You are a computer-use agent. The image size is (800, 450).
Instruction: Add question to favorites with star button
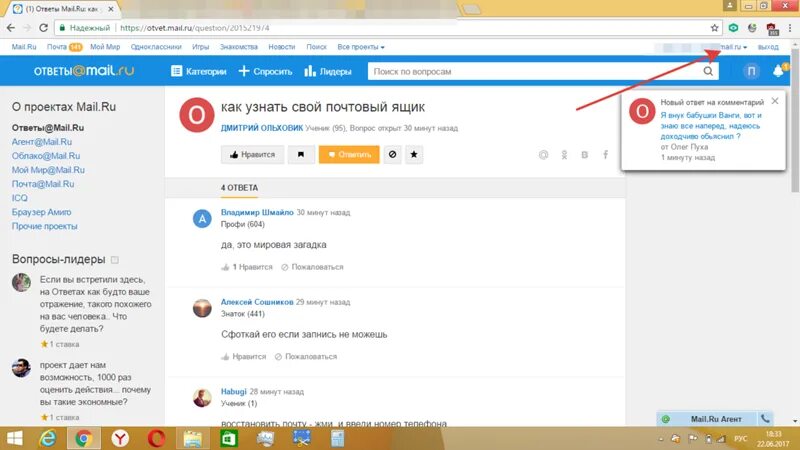pos(414,154)
